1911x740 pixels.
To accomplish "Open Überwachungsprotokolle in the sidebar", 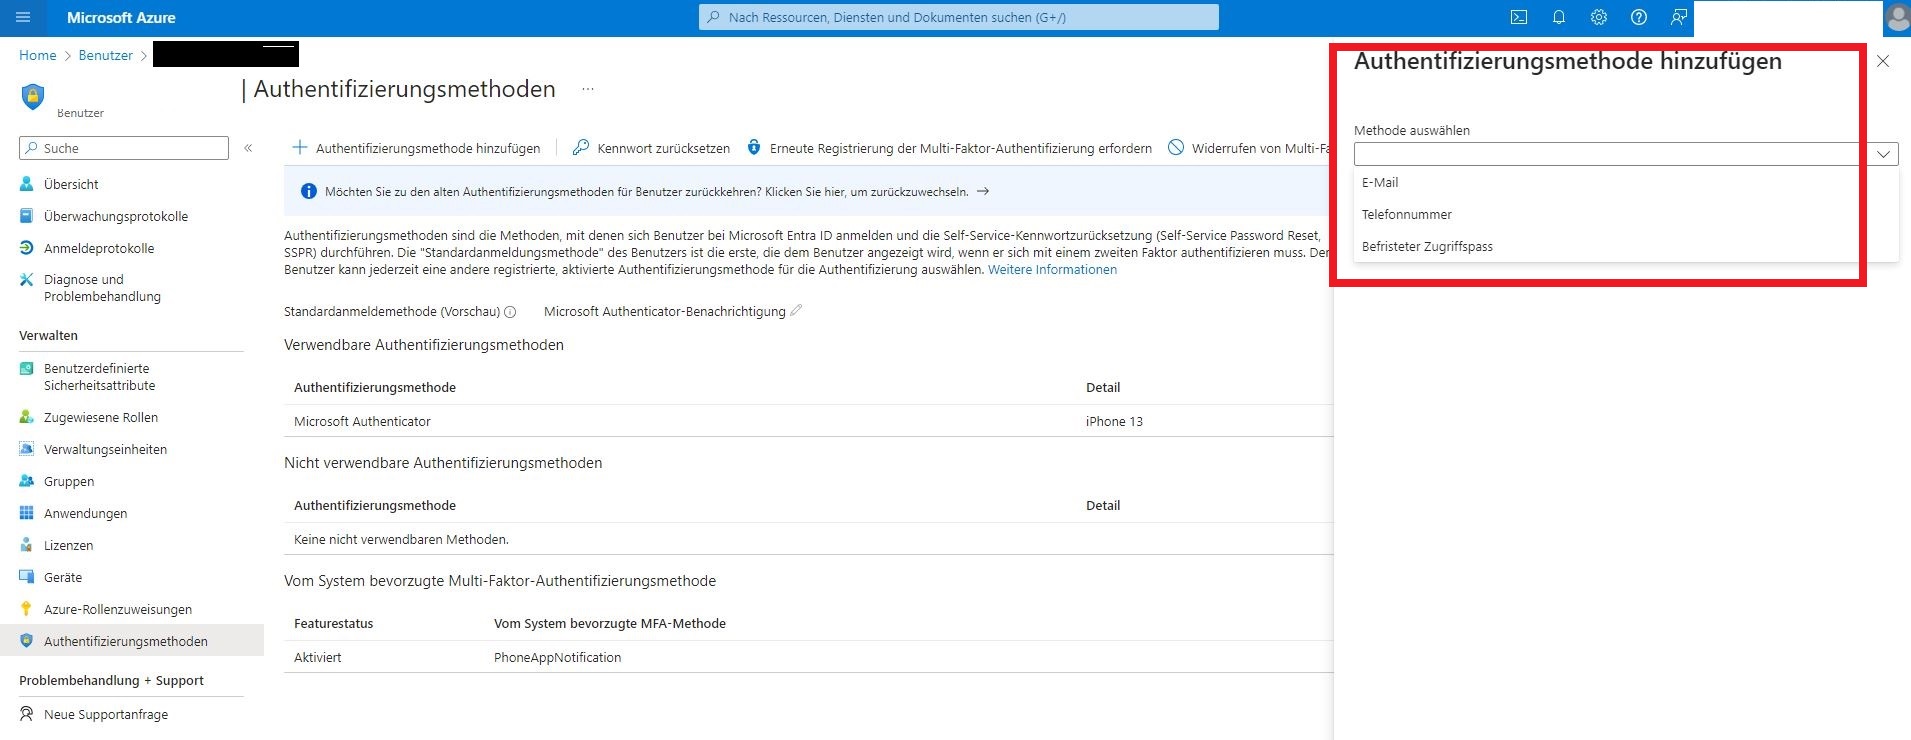I will click(x=116, y=216).
